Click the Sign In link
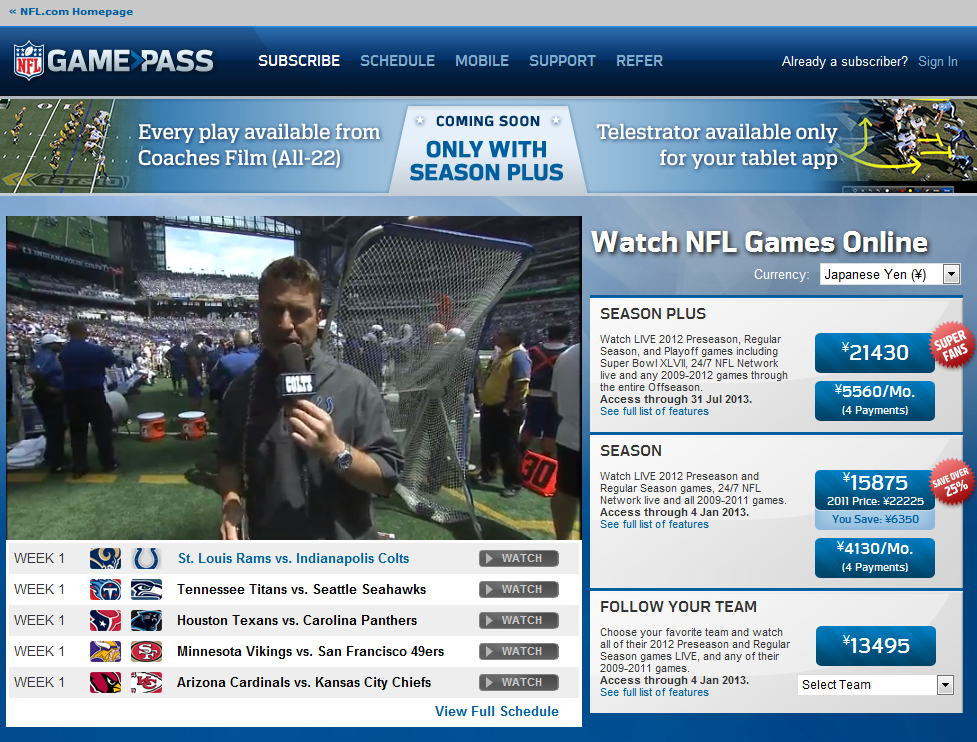 pyautogui.click(x=937, y=62)
